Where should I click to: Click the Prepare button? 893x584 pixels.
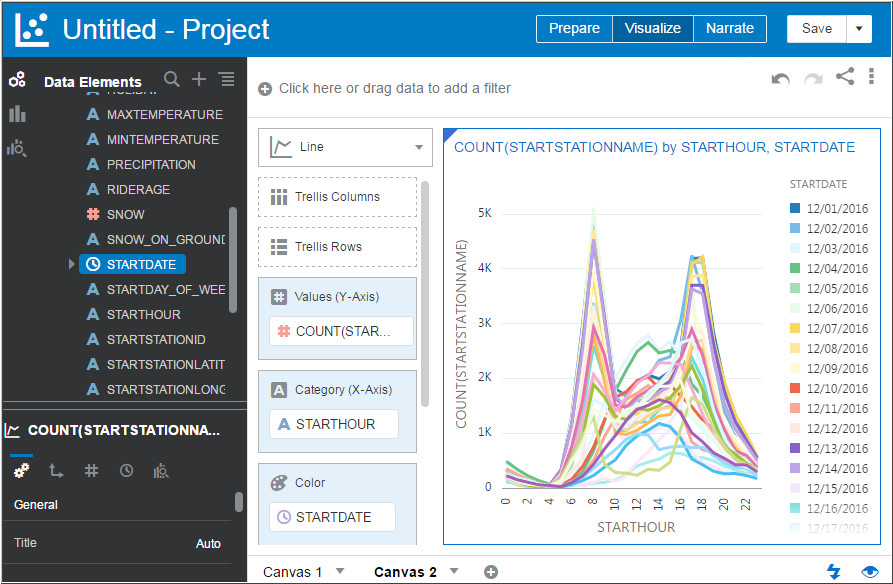[x=574, y=29]
